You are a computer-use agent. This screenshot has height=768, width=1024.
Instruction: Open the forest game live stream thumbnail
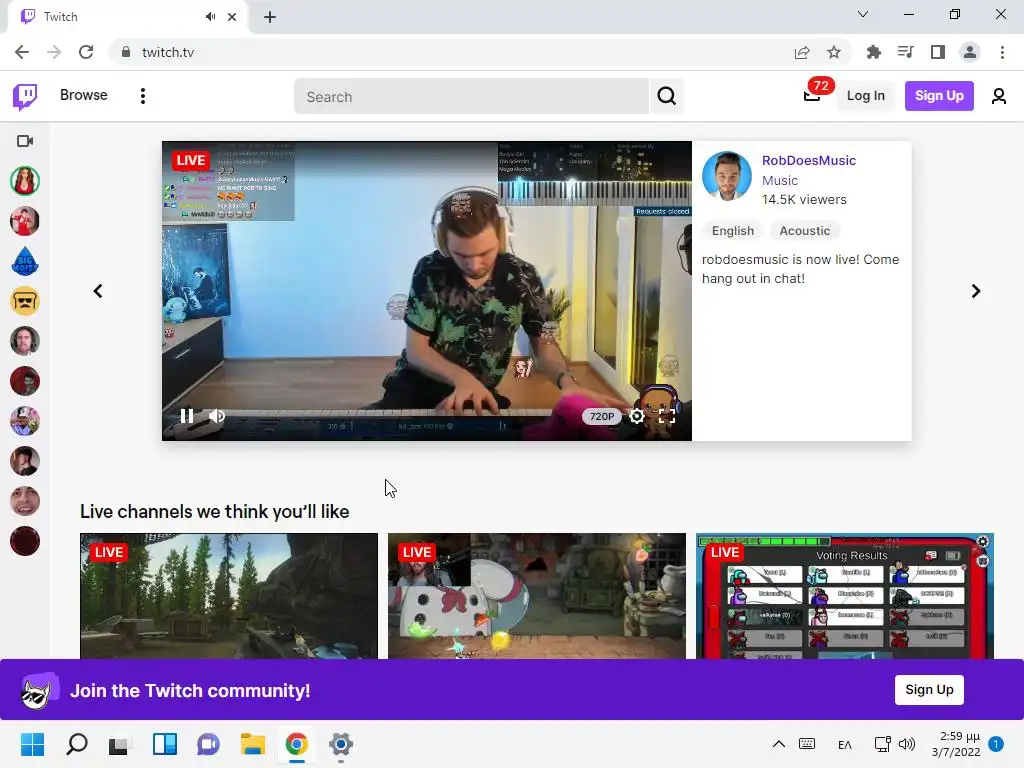pyautogui.click(x=229, y=596)
